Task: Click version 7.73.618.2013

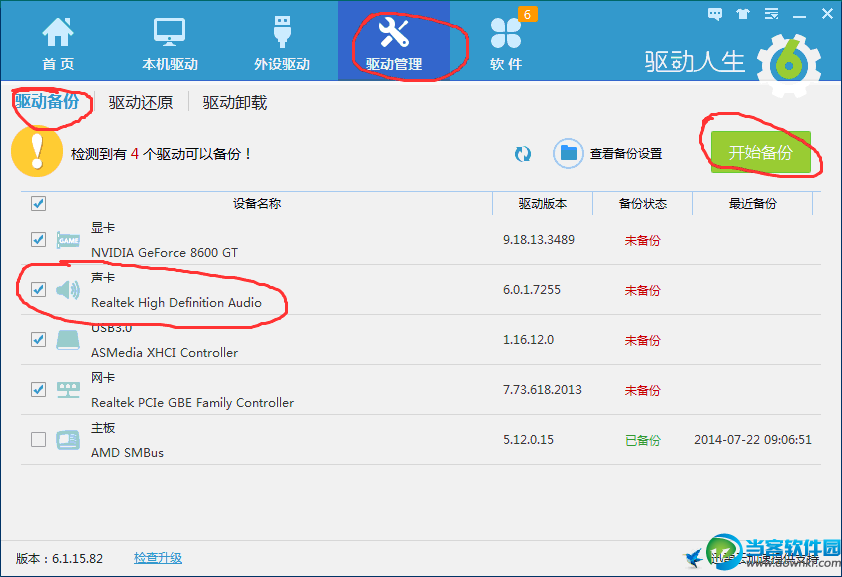Action: pos(542,390)
